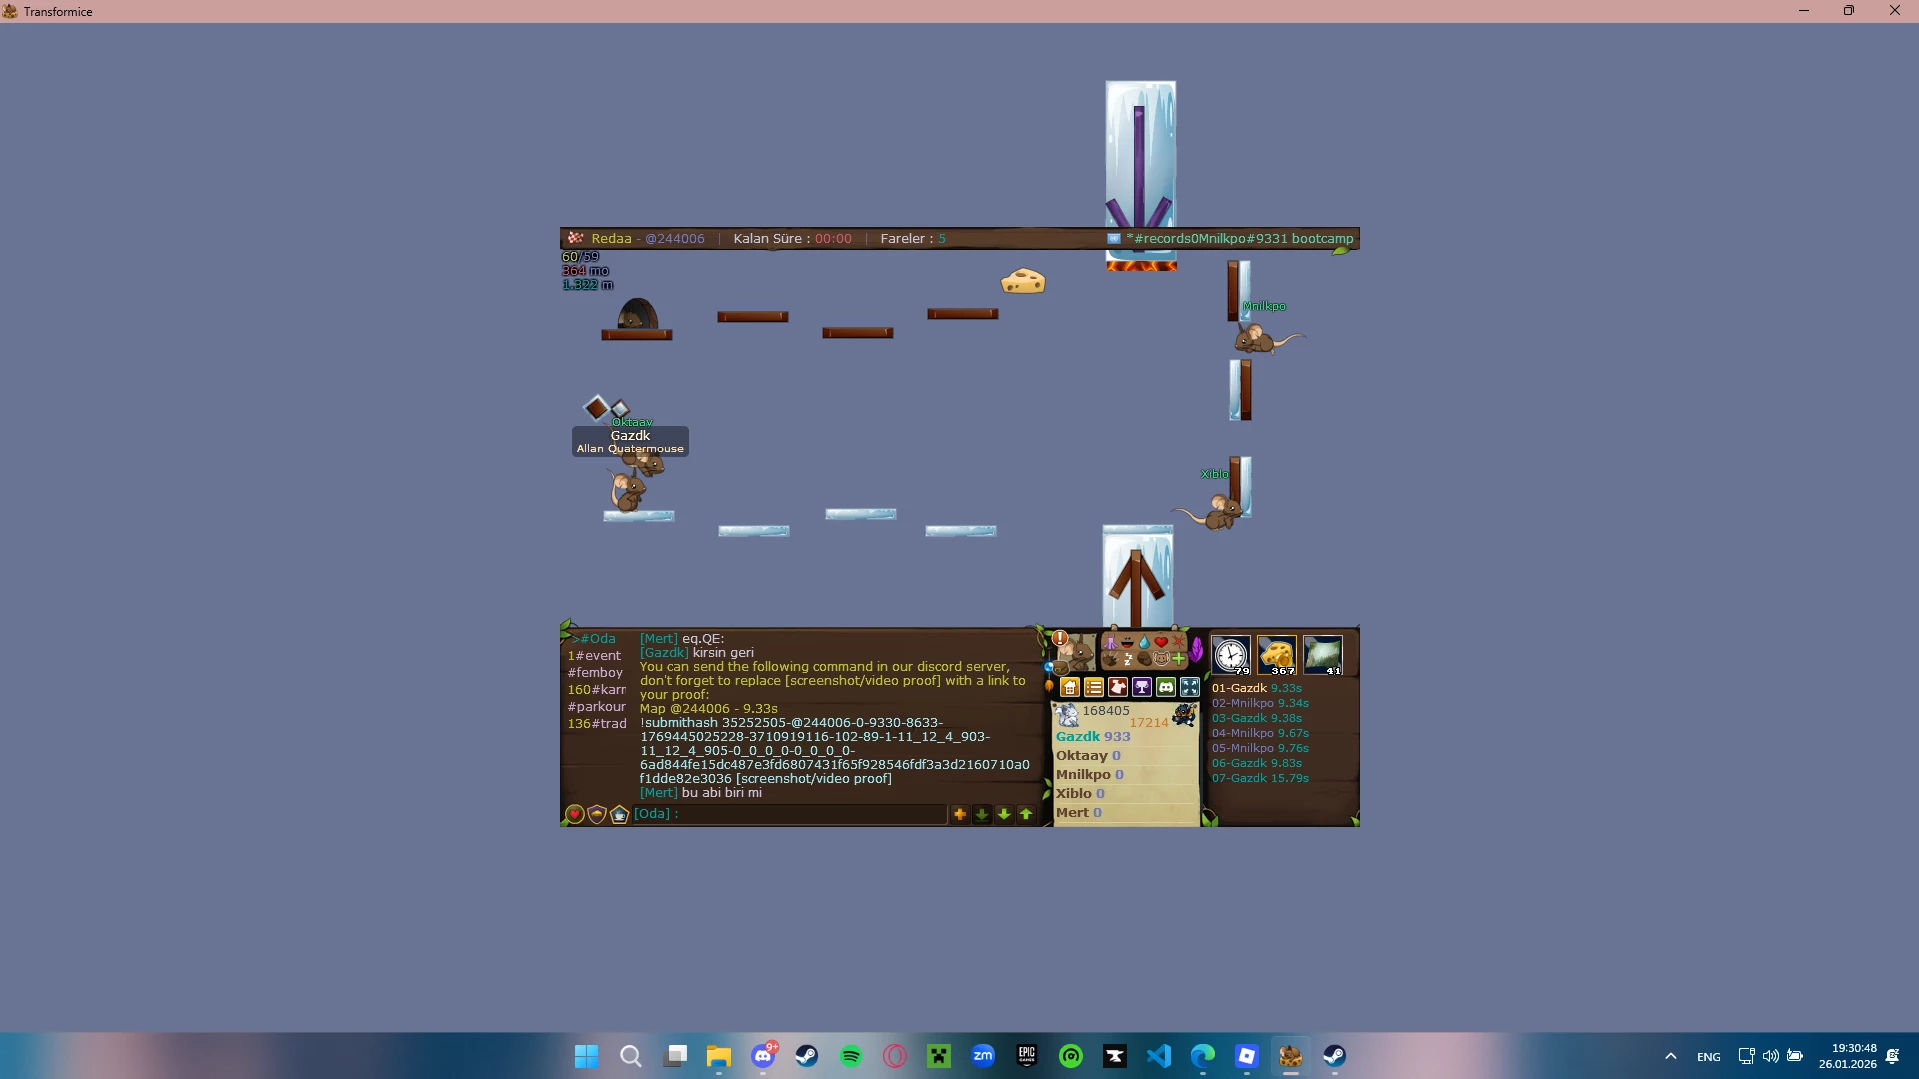Screen dimensions: 1919x1079
Task: Open the volume control in system tray
Action: [x=1771, y=1056]
